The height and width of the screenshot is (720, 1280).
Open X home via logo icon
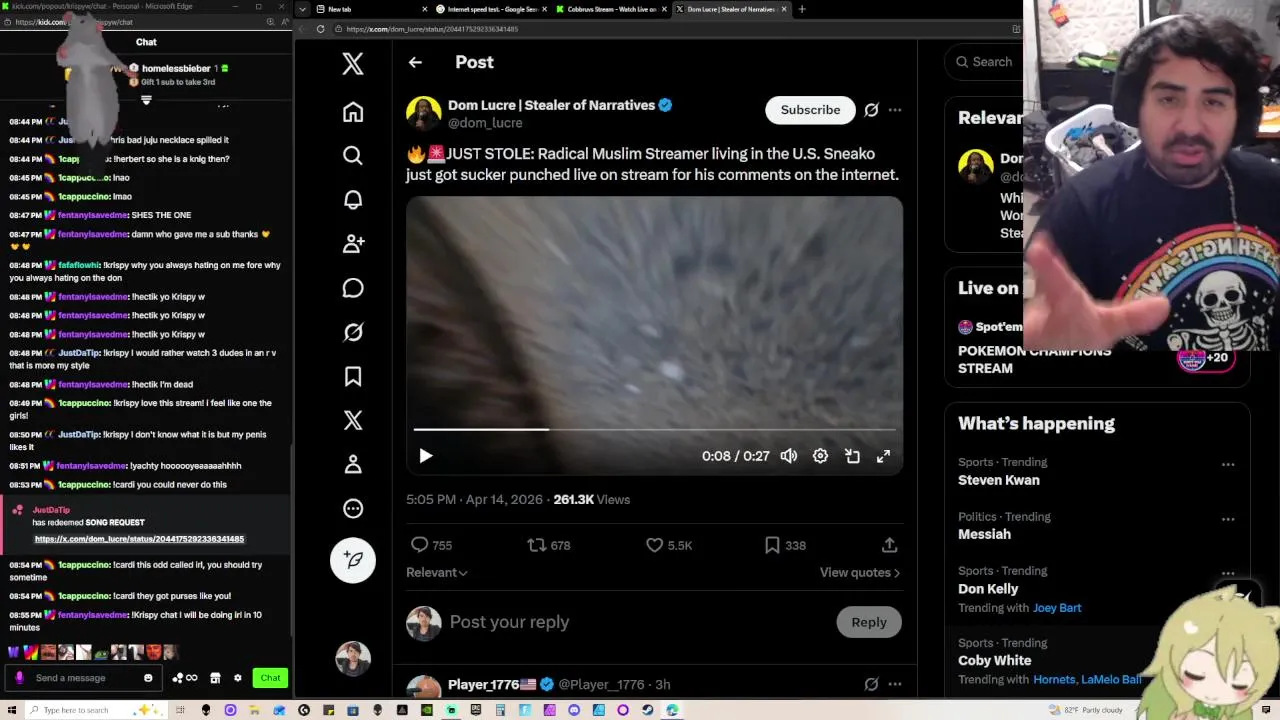[353, 64]
